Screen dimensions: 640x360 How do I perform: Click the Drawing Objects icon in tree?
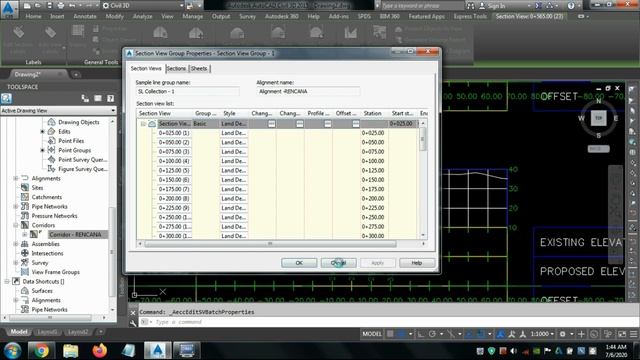click(x=51, y=122)
